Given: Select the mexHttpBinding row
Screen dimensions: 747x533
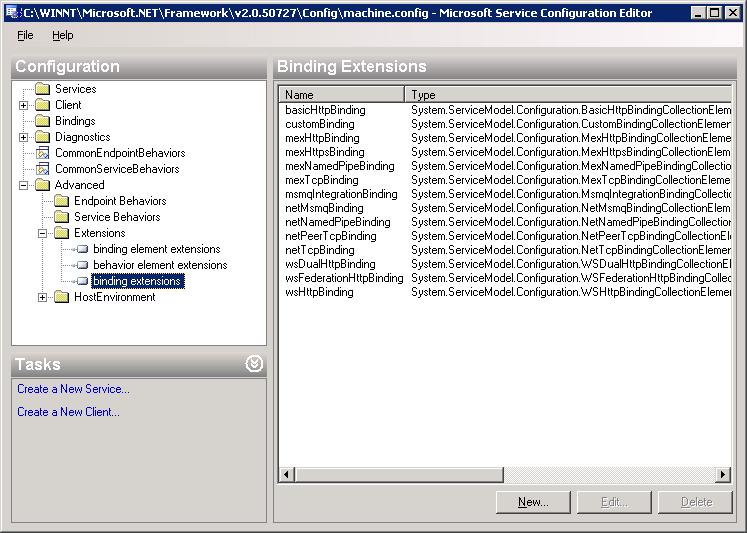Looking at the screenshot, I should click(505, 138).
